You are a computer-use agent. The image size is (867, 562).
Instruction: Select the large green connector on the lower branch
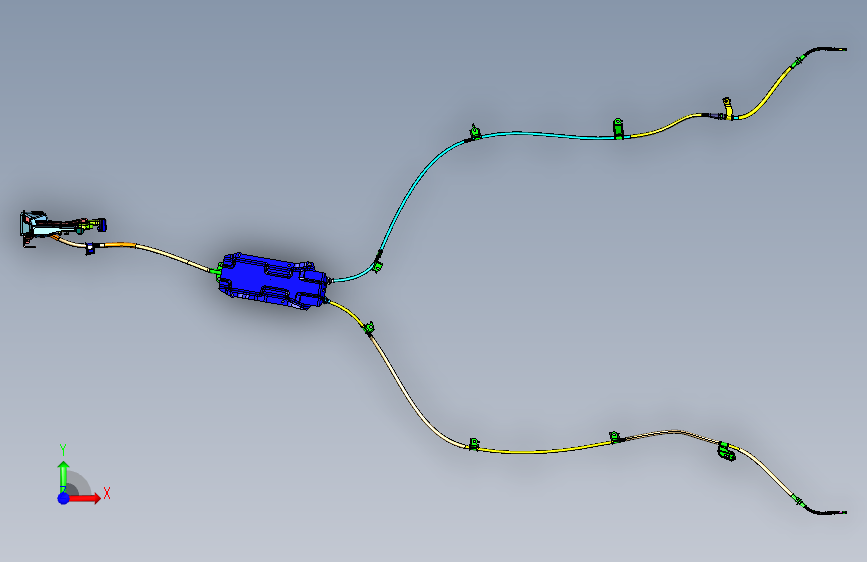[727, 451]
